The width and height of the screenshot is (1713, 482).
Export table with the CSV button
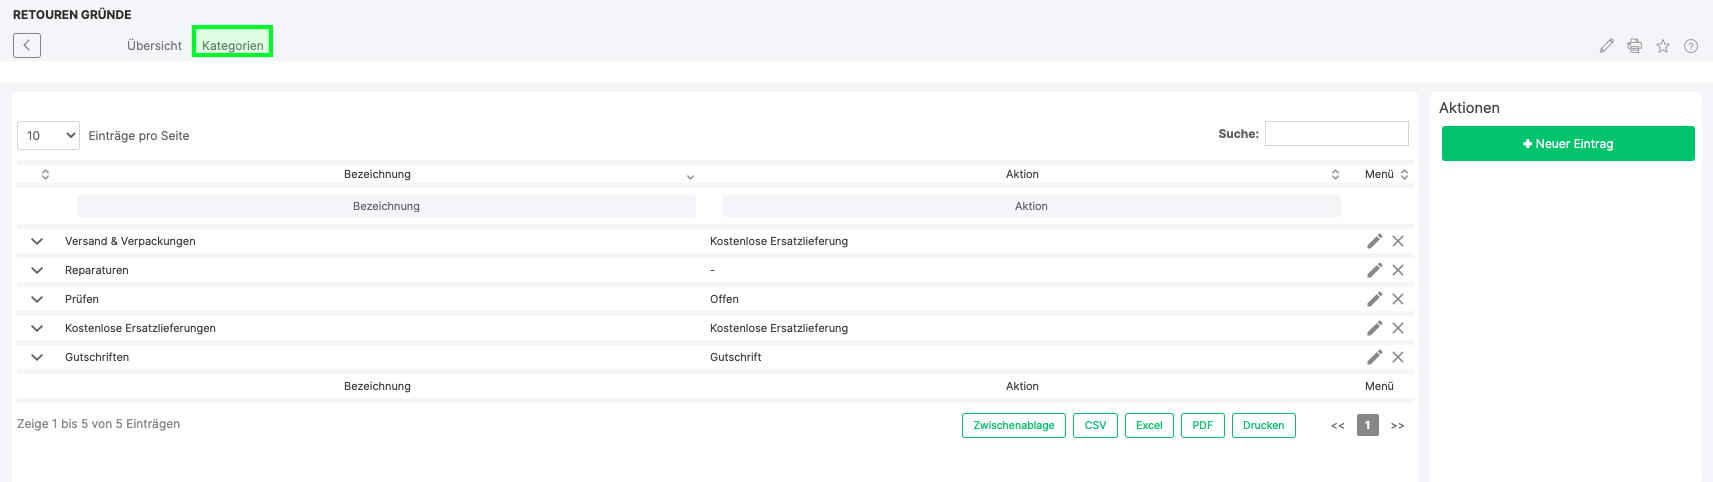click(1095, 425)
